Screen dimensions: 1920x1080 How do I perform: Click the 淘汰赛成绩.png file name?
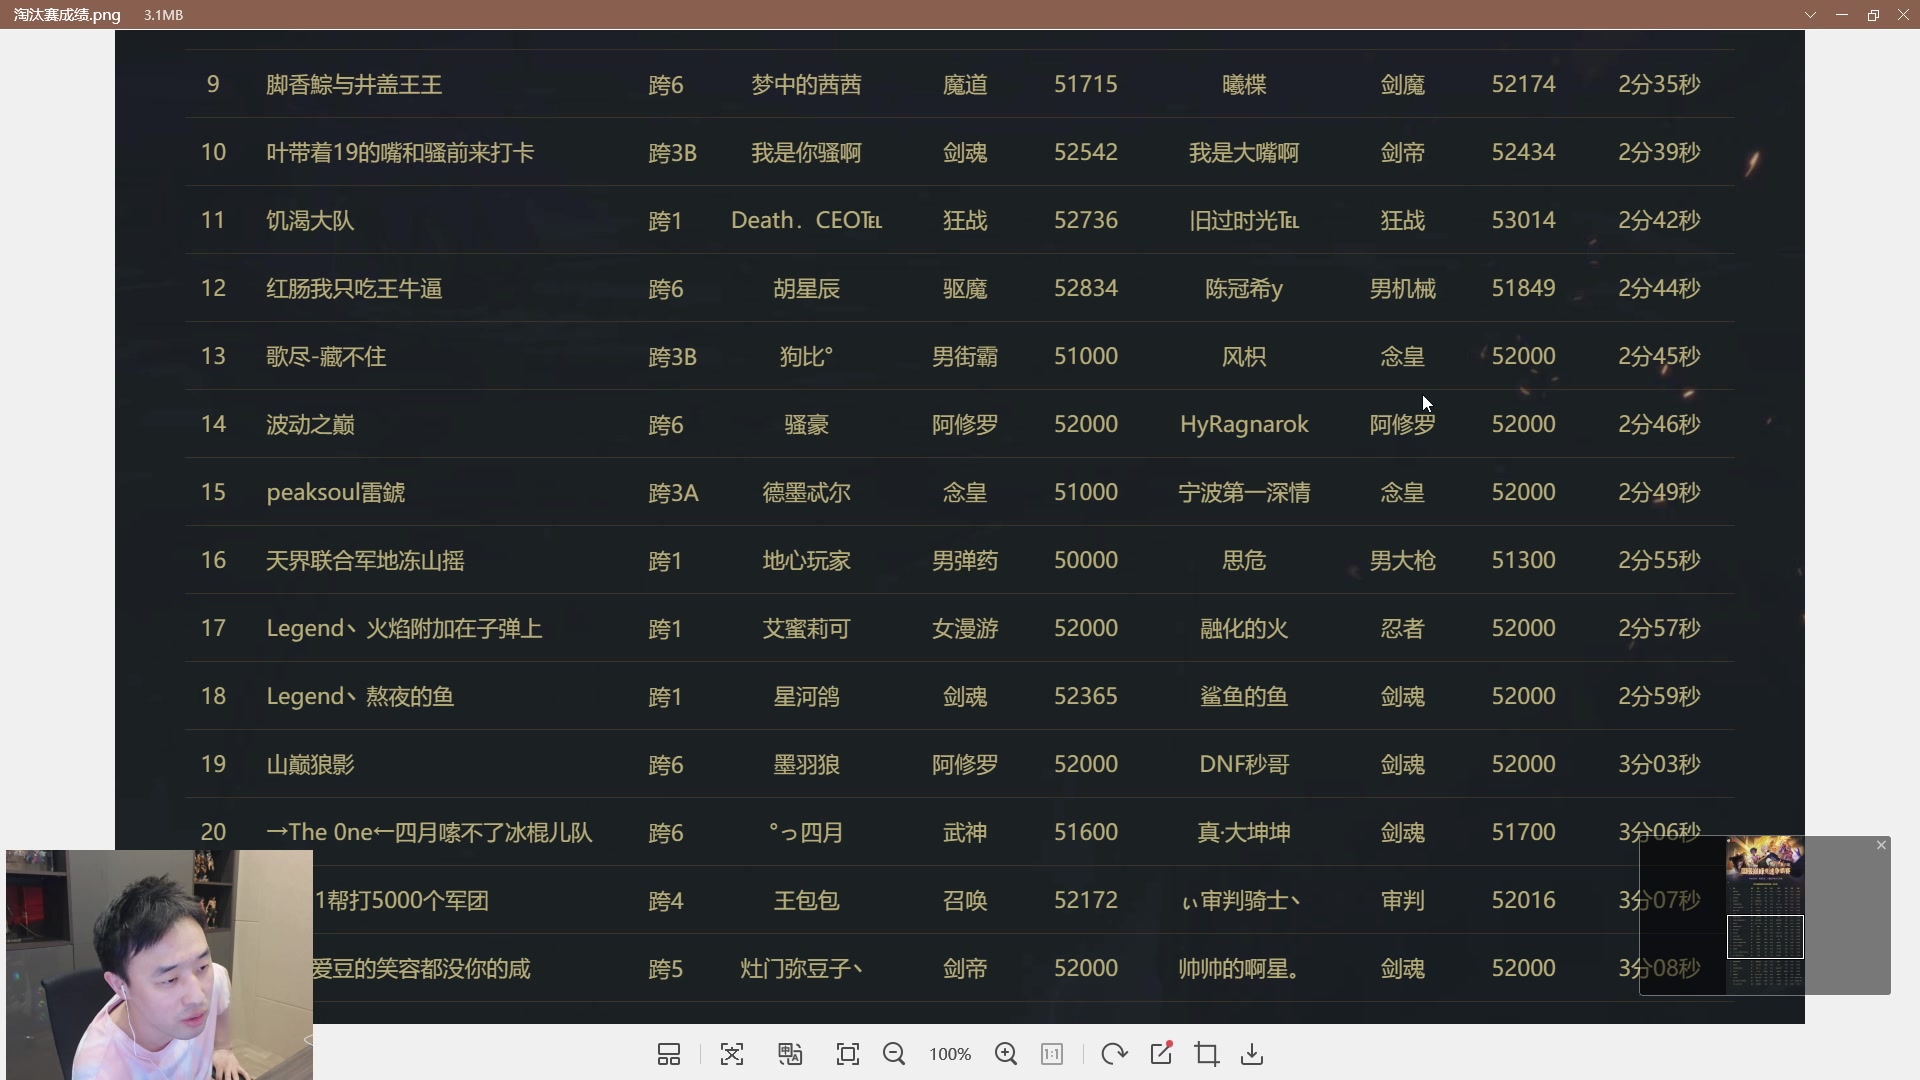pyautogui.click(x=67, y=15)
